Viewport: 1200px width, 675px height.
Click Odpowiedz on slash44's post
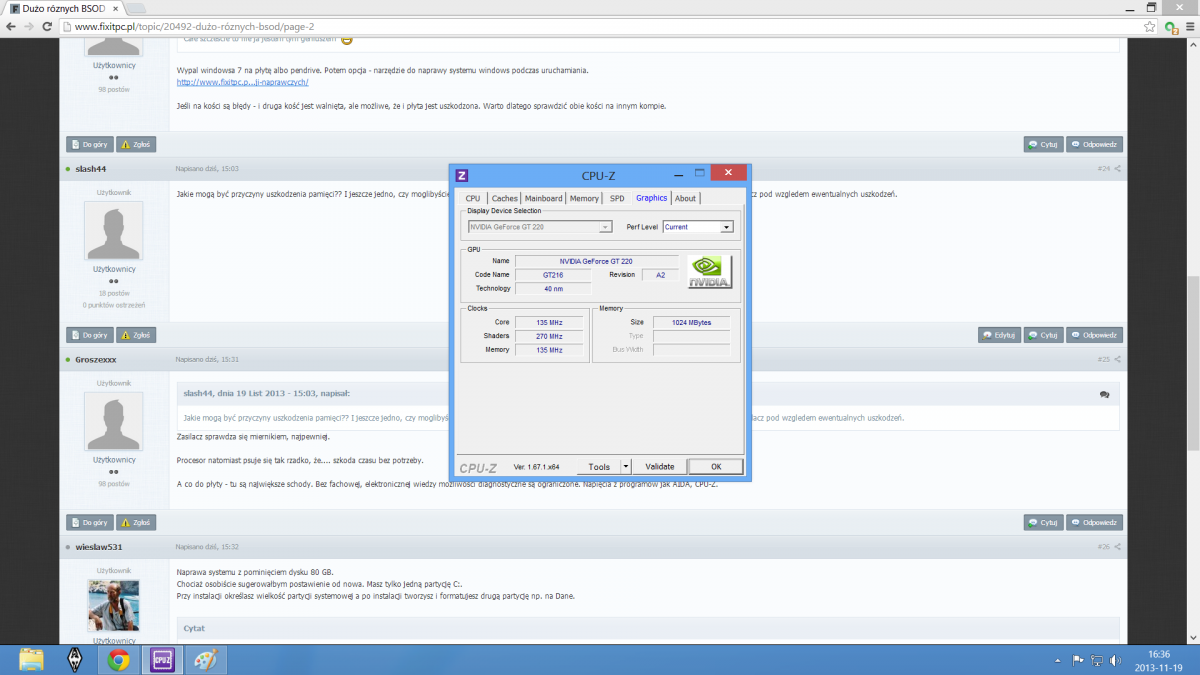(x=1094, y=335)
